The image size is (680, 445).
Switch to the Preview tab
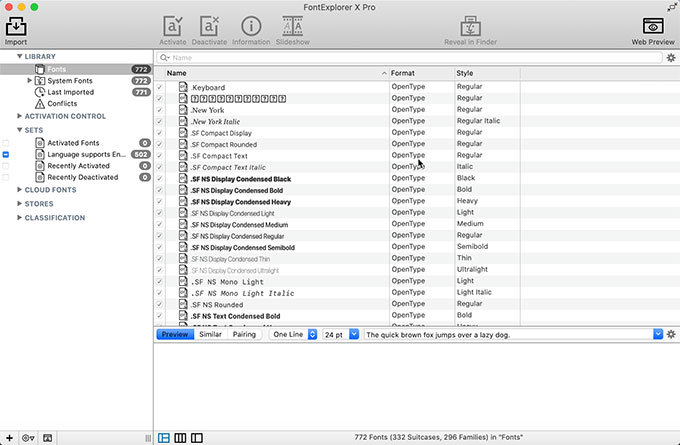pos(175,334)
